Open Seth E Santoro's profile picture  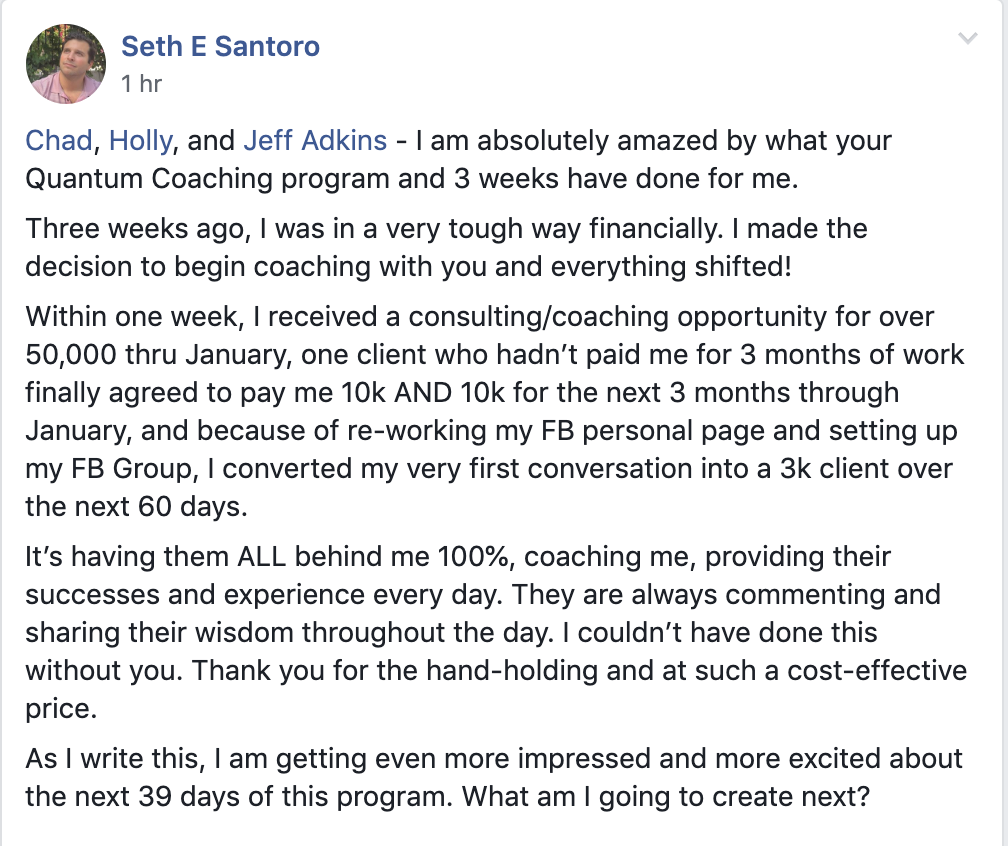coord(66,64)
